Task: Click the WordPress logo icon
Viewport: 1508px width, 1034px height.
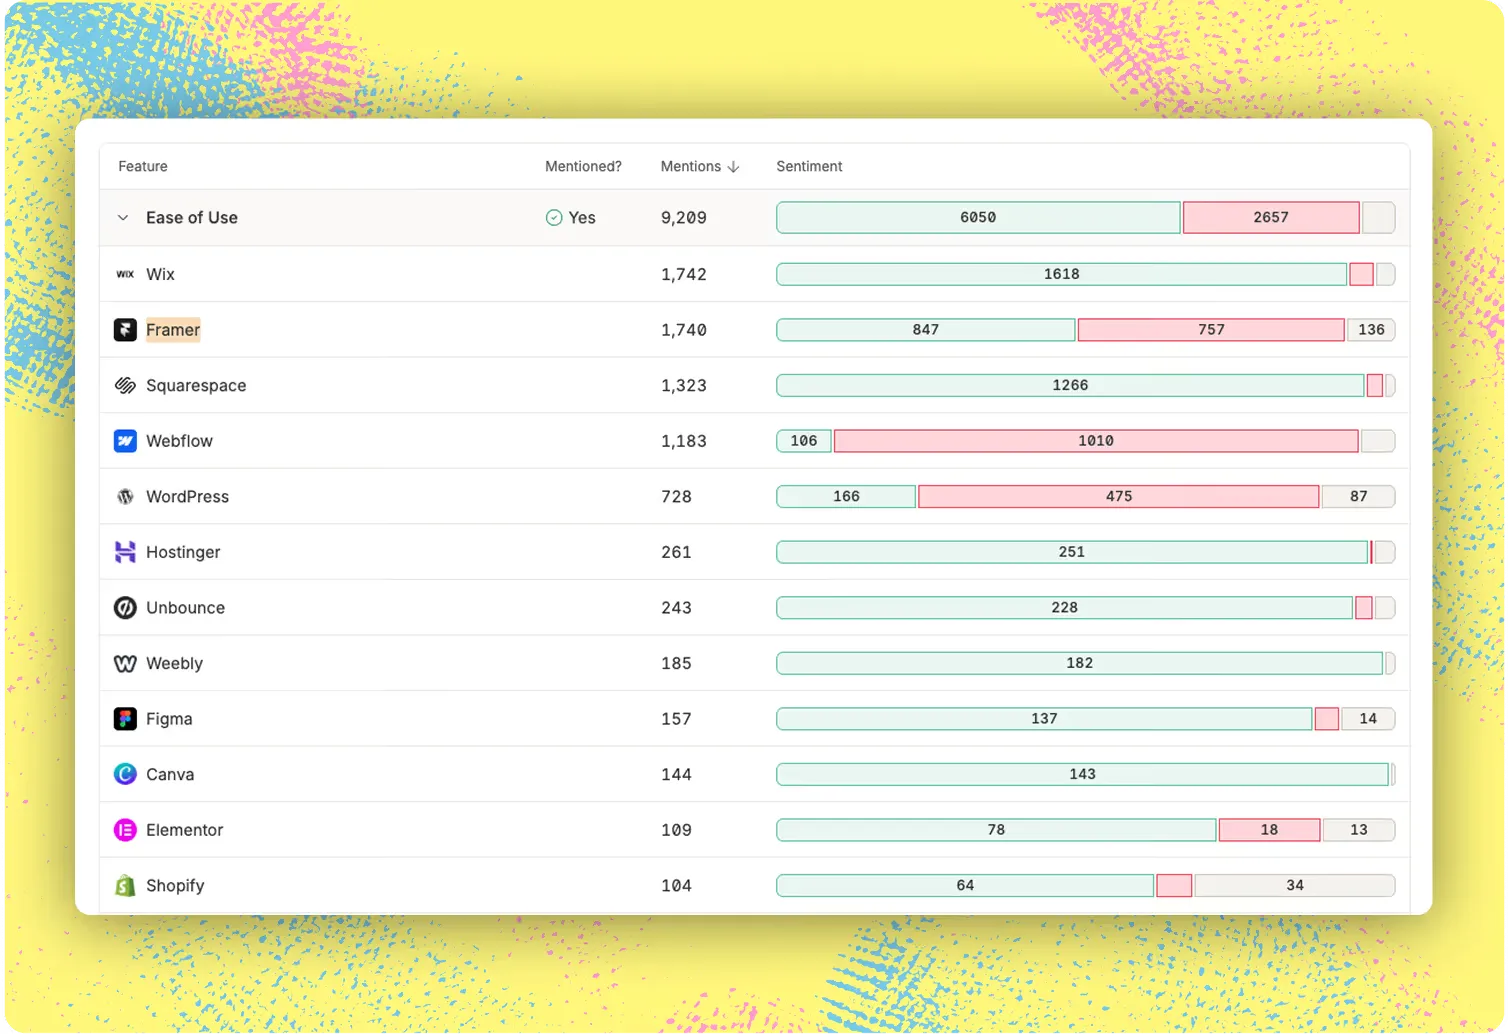Action: point(125,497)
